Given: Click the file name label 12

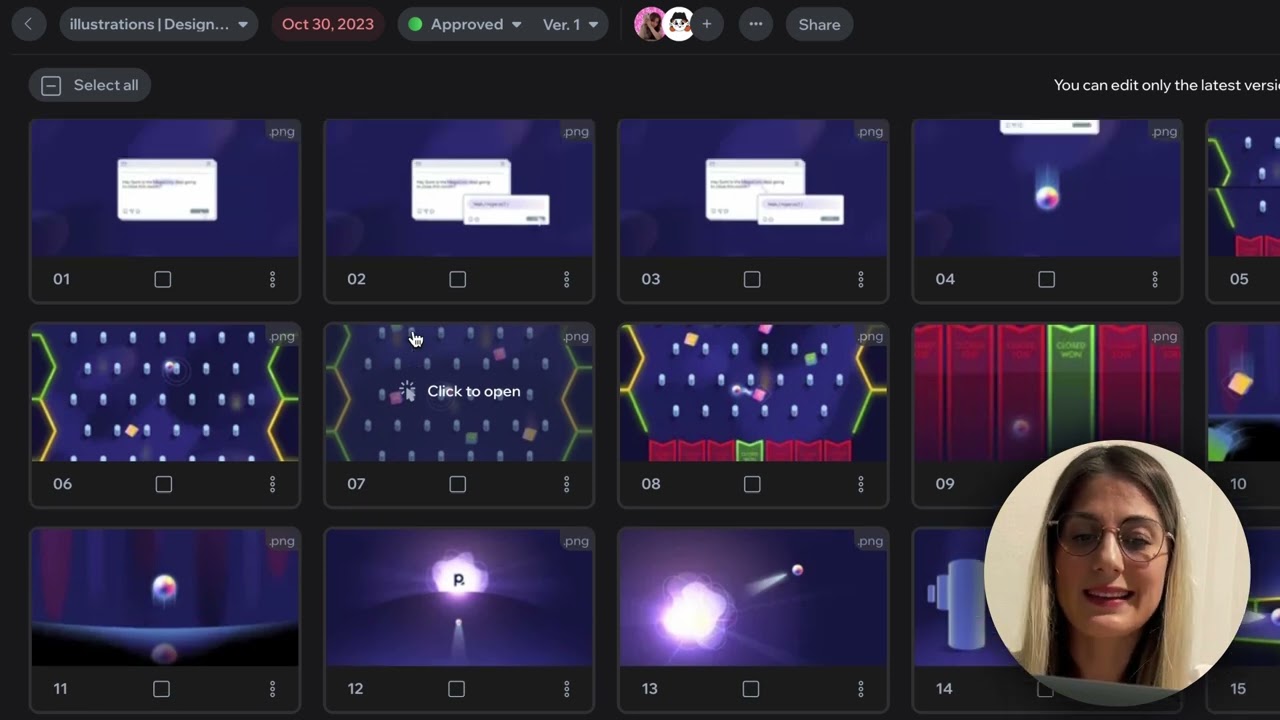Looking at the screenshot, I should pos(356,689).
